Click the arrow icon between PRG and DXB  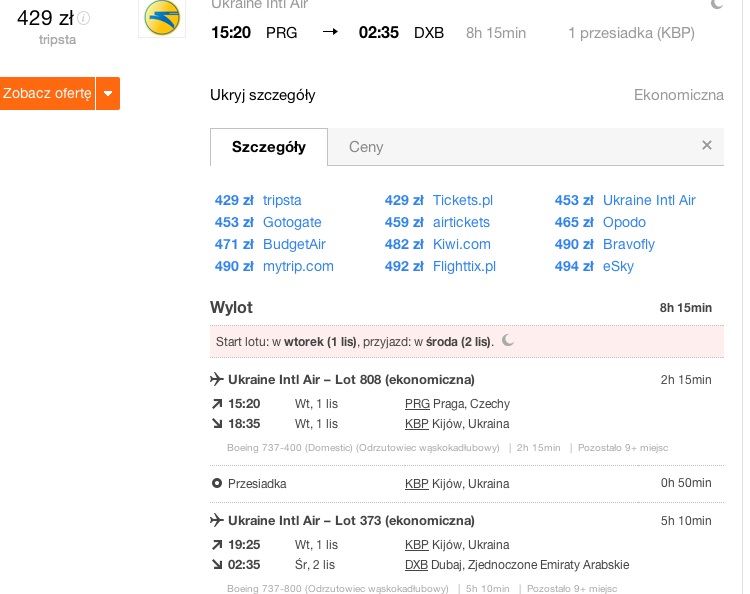330,32
